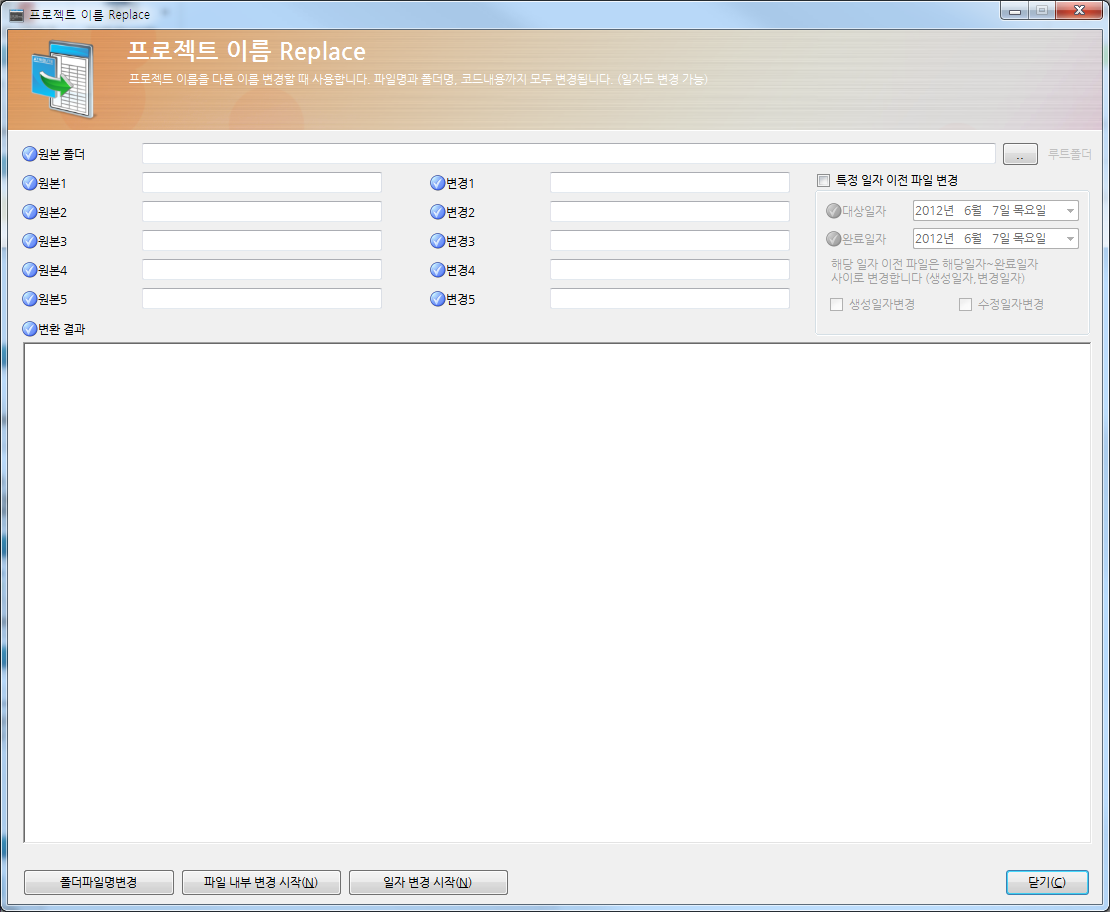Viewport: 1110px width, 912px height.
Task: Start 파일 내부 변경 시작(N)
Action: (261, 882)
